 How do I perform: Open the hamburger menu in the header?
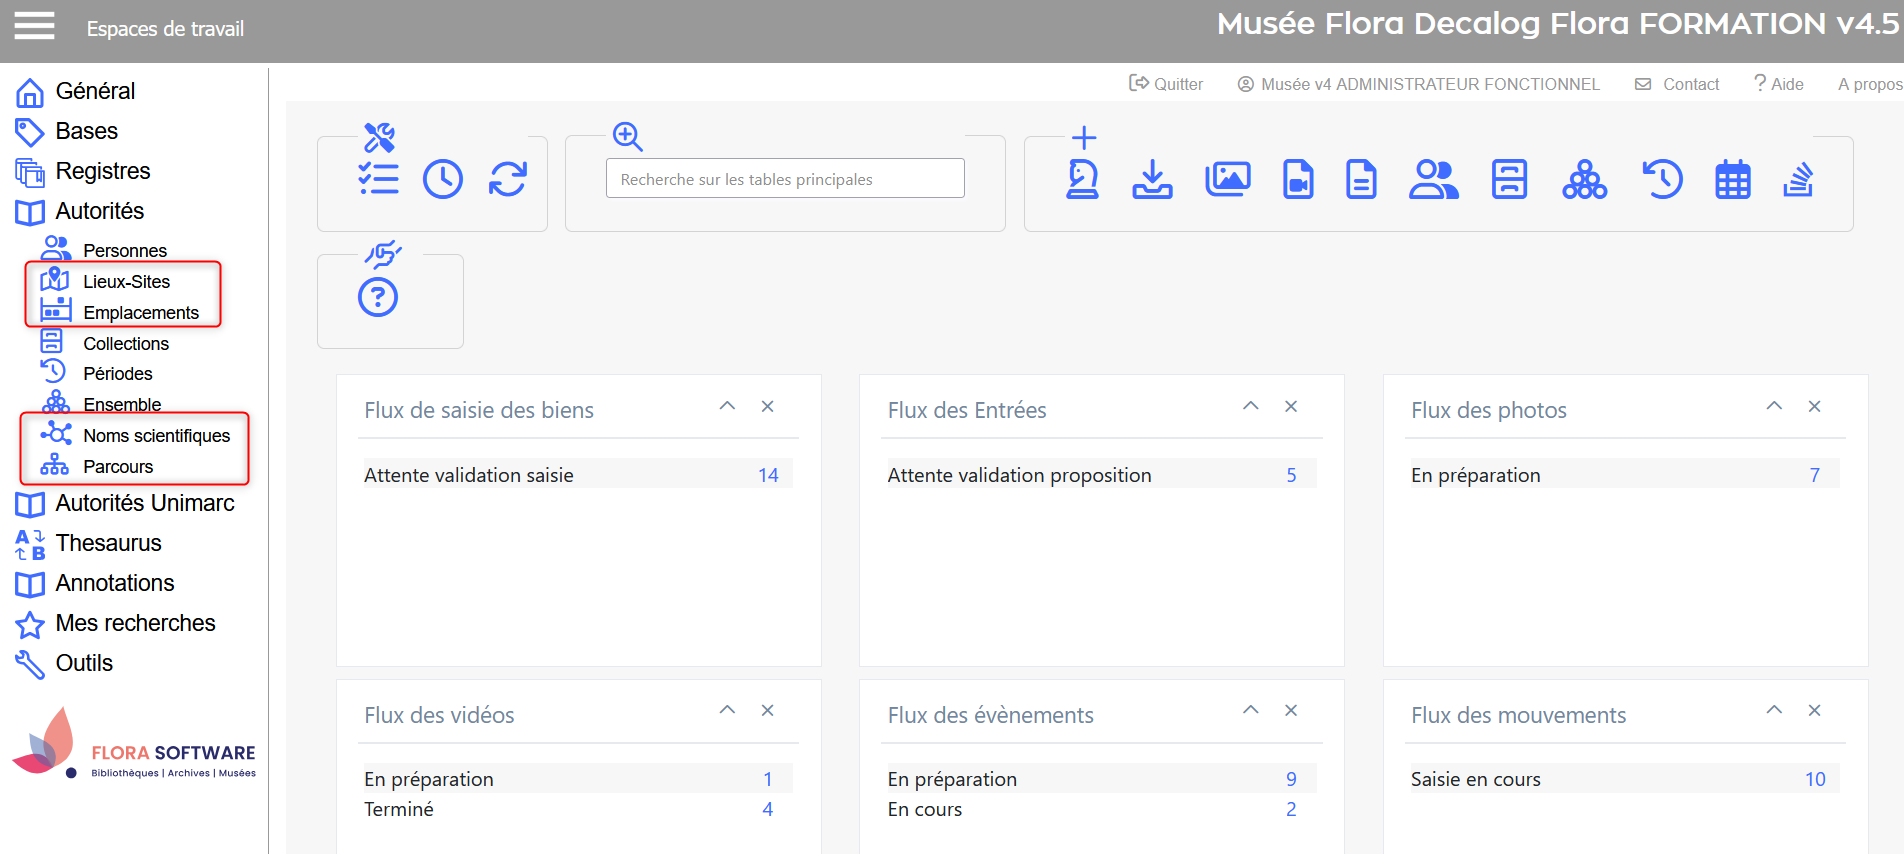(x=34, y=26)
